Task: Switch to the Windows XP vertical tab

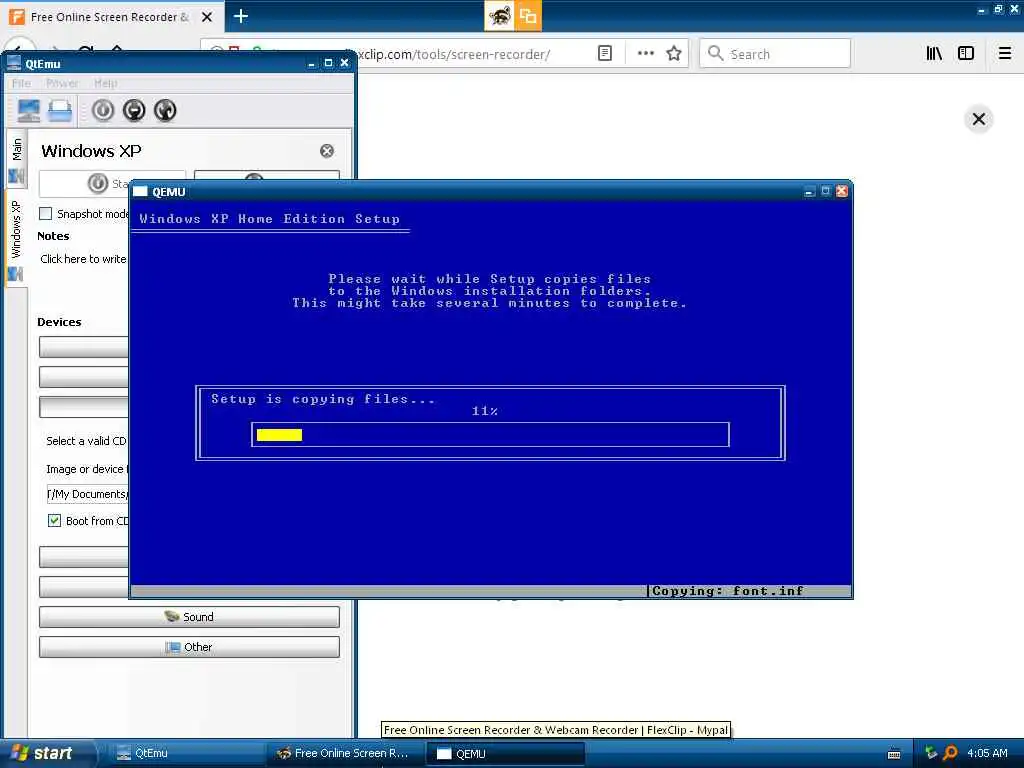Action: 16,239
